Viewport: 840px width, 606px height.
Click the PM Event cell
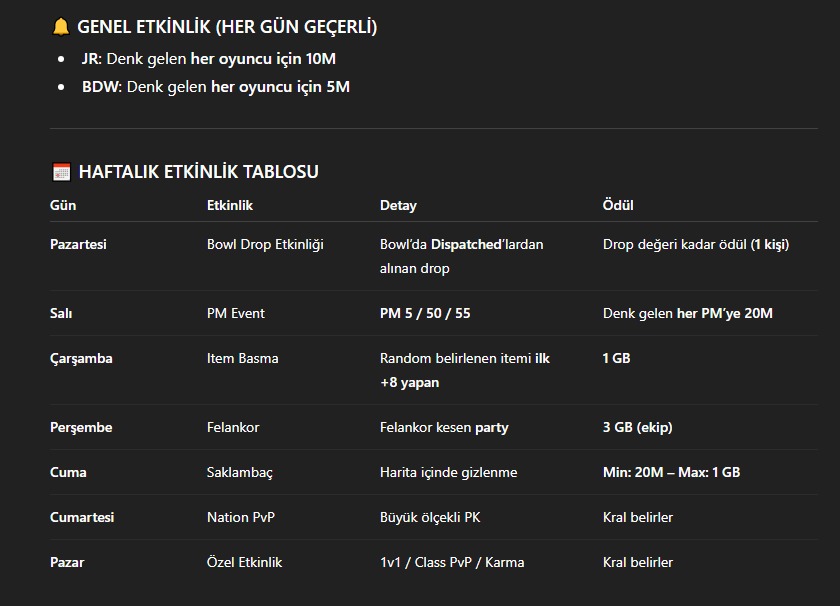pyautogui.click(x=236, y=313)
